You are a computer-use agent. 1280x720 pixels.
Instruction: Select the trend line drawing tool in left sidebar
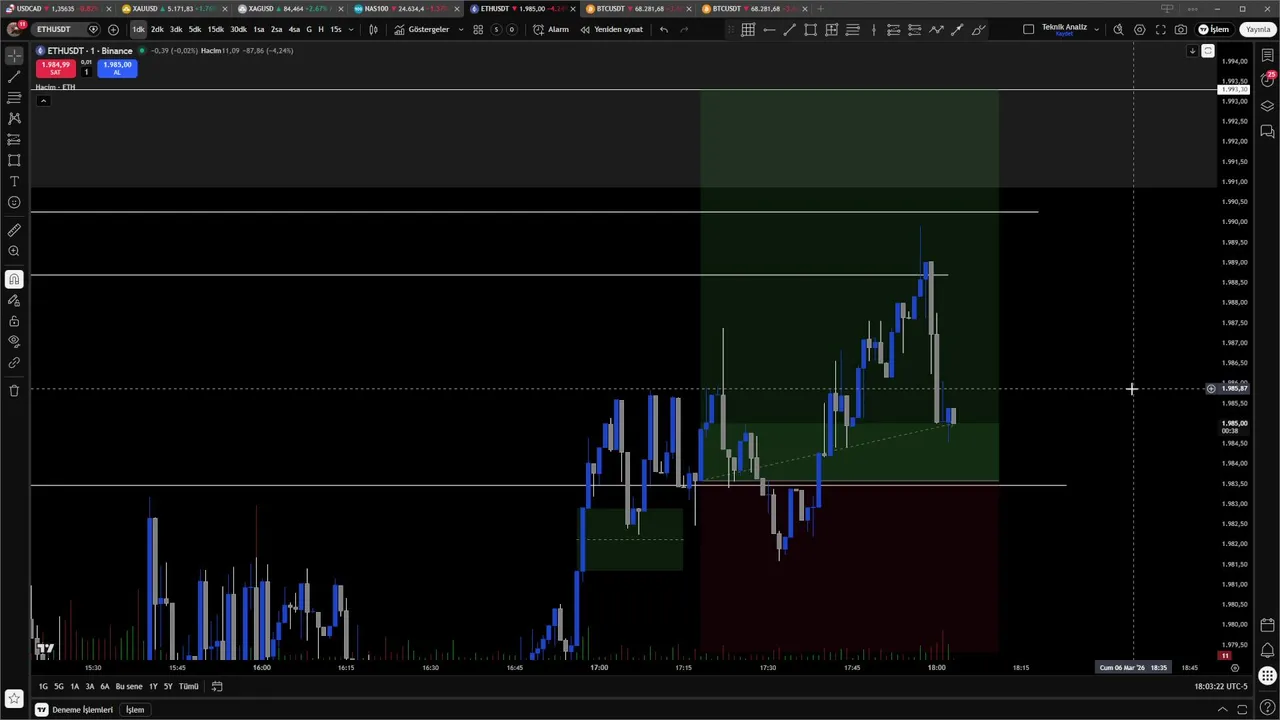[14, 77]
